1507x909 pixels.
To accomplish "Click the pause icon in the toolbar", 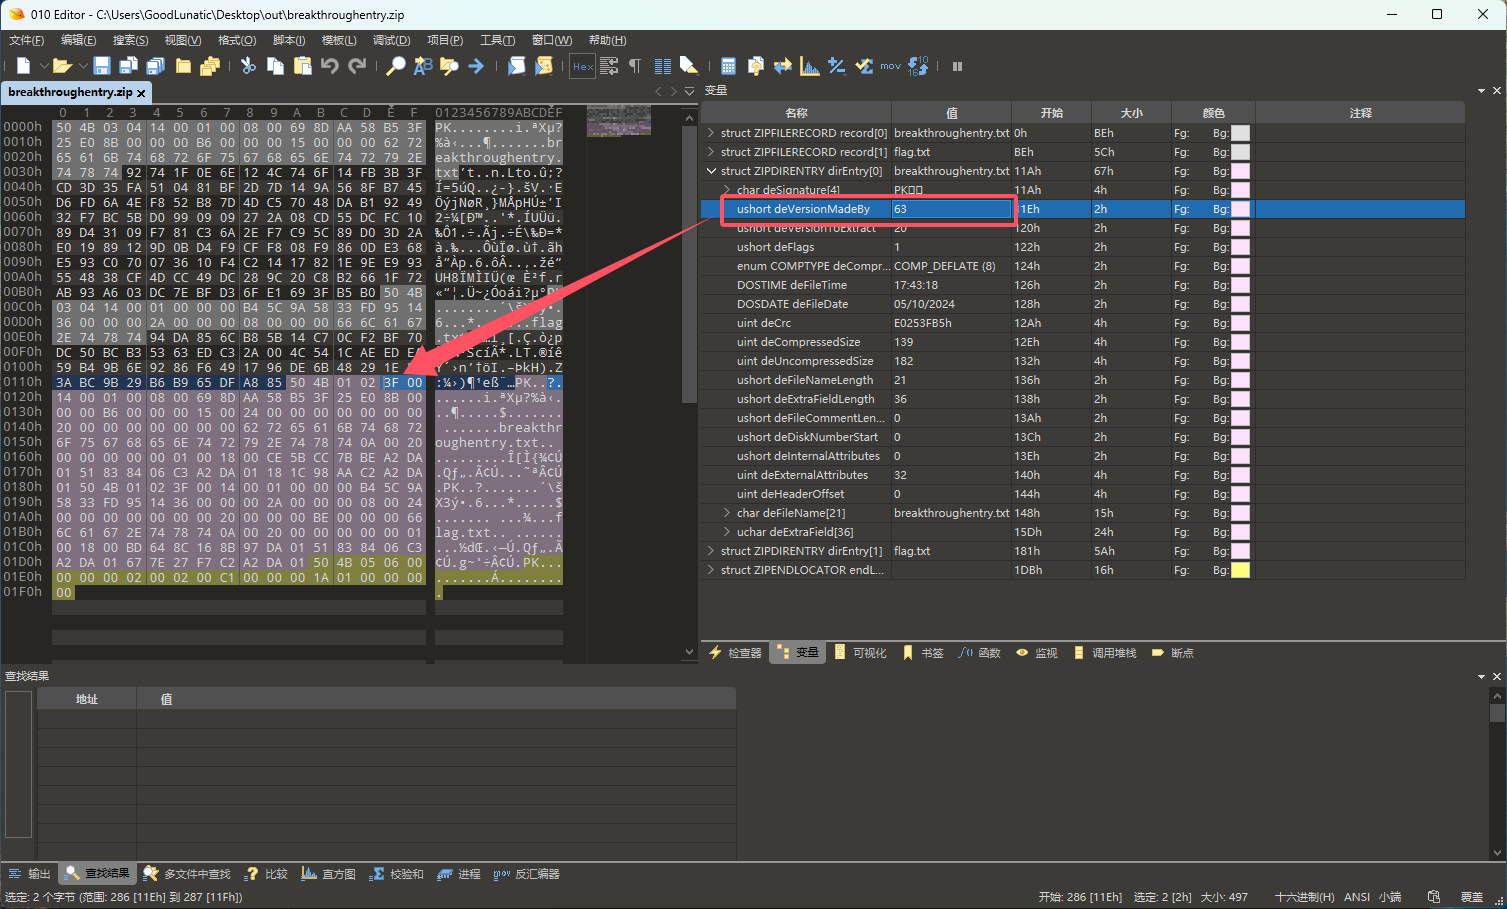I will (957, 66).
